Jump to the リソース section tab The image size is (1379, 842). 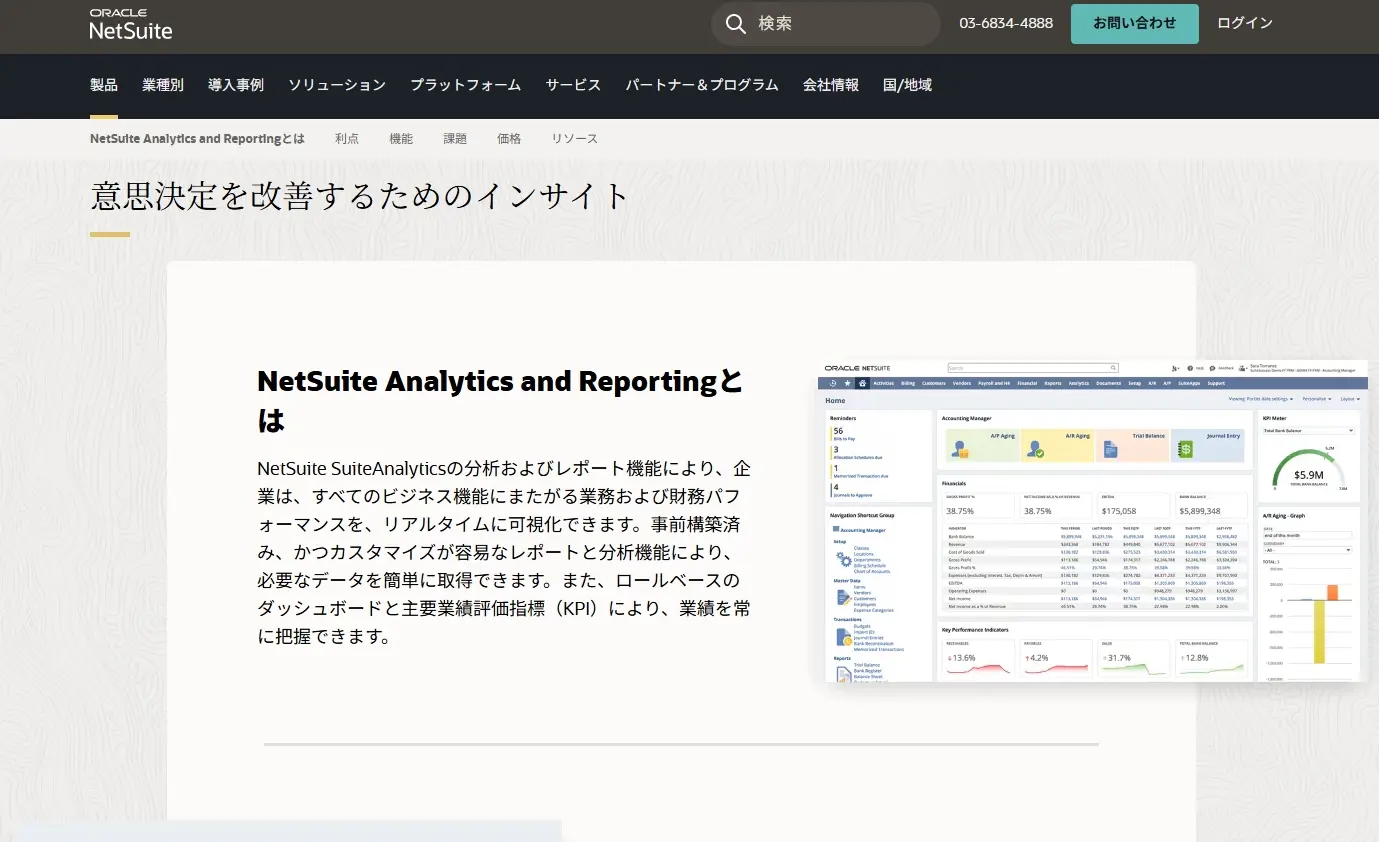pyautogui.click(x=575, y=139)
